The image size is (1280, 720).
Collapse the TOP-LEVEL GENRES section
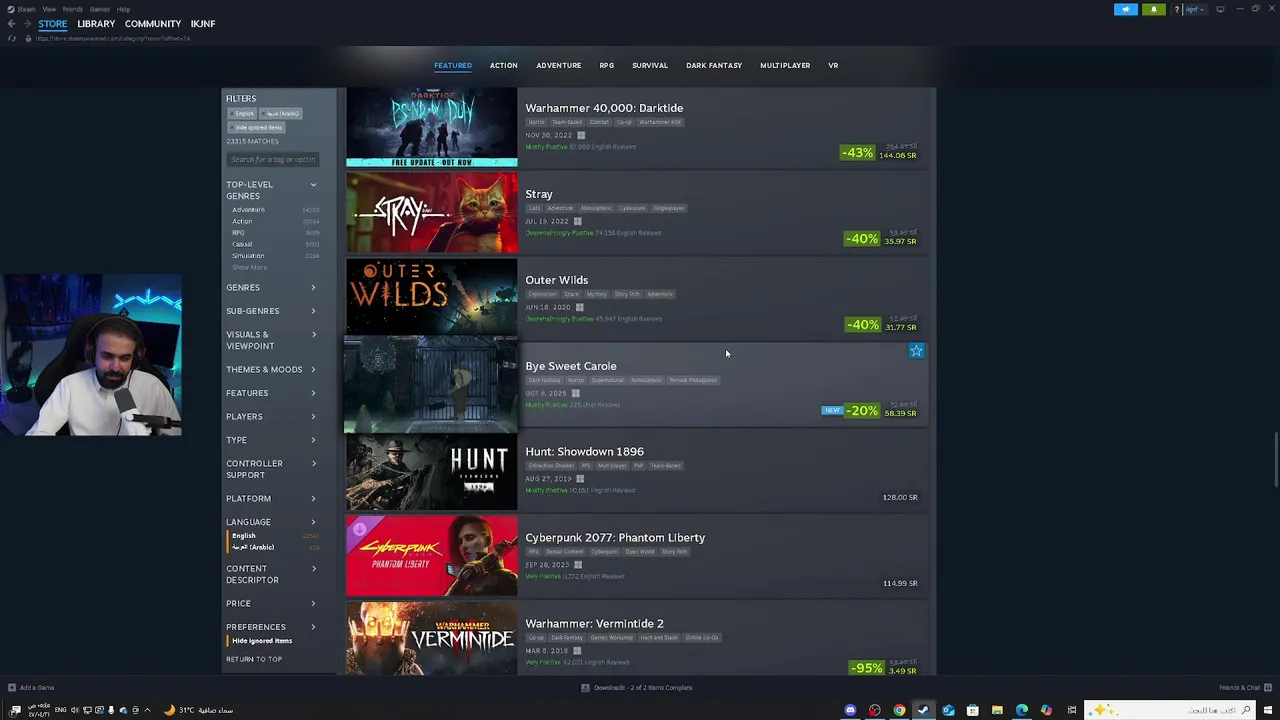[313, 184]
